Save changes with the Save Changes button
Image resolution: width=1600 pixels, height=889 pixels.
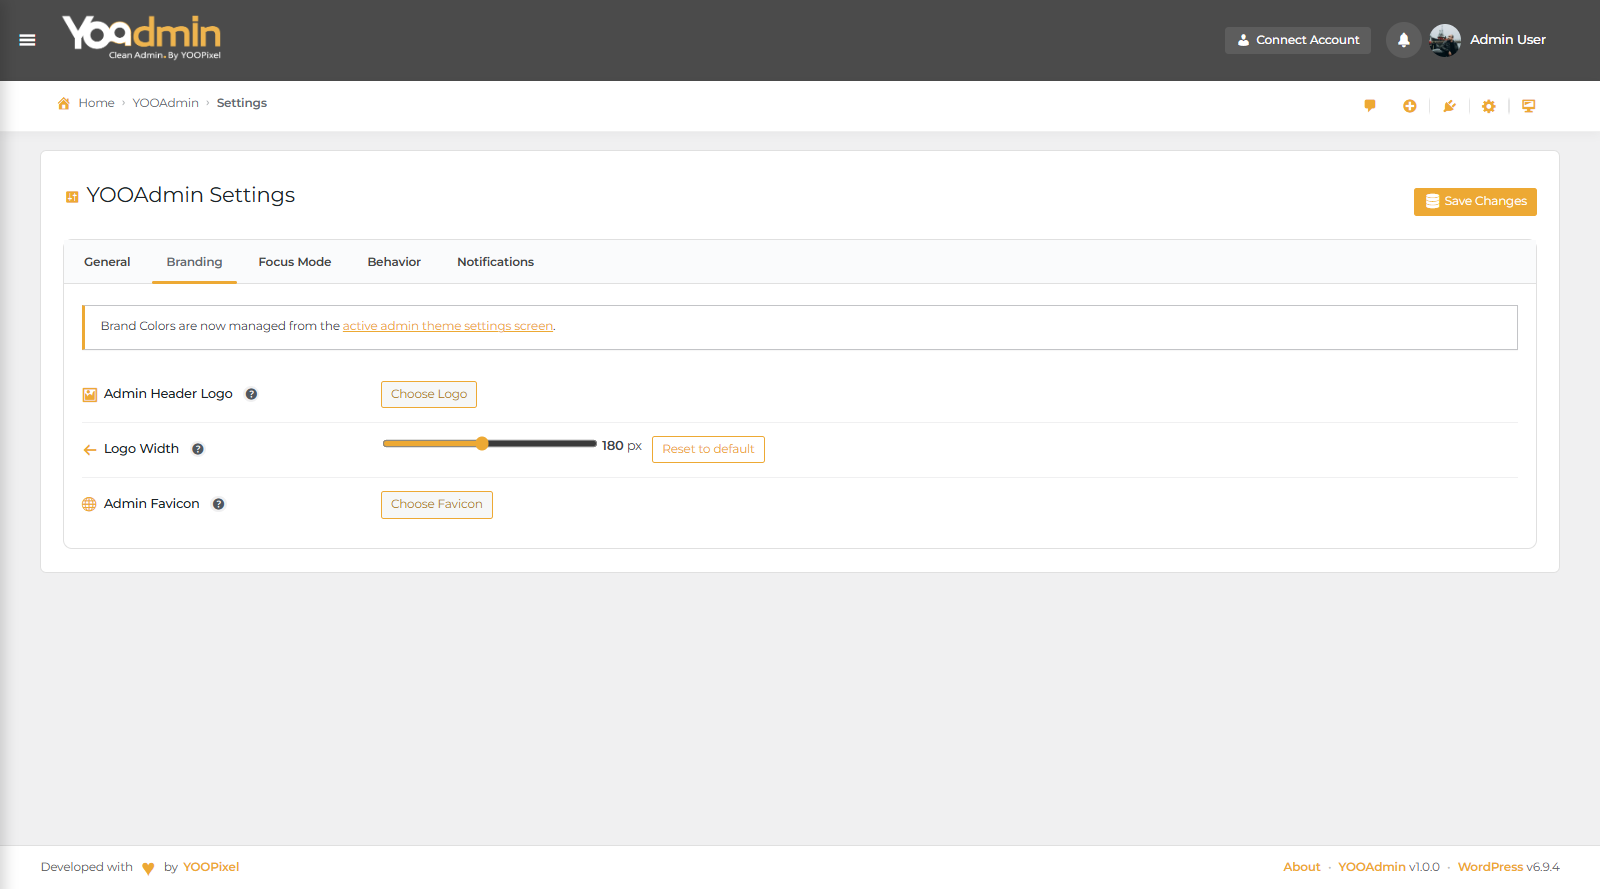point(1475,201)
